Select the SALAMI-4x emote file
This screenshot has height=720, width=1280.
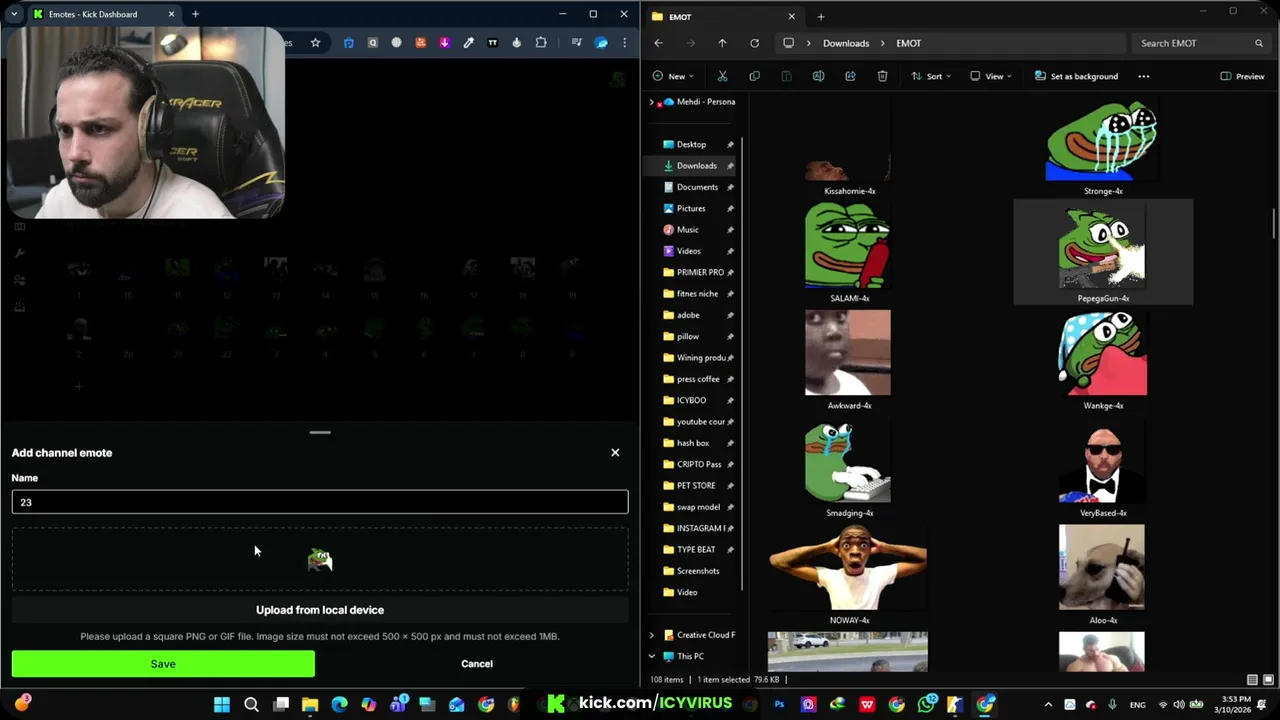pos(848,252)
